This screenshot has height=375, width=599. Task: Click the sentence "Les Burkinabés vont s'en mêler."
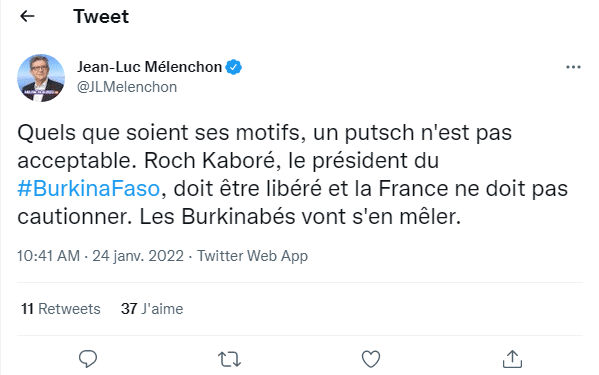300,217
